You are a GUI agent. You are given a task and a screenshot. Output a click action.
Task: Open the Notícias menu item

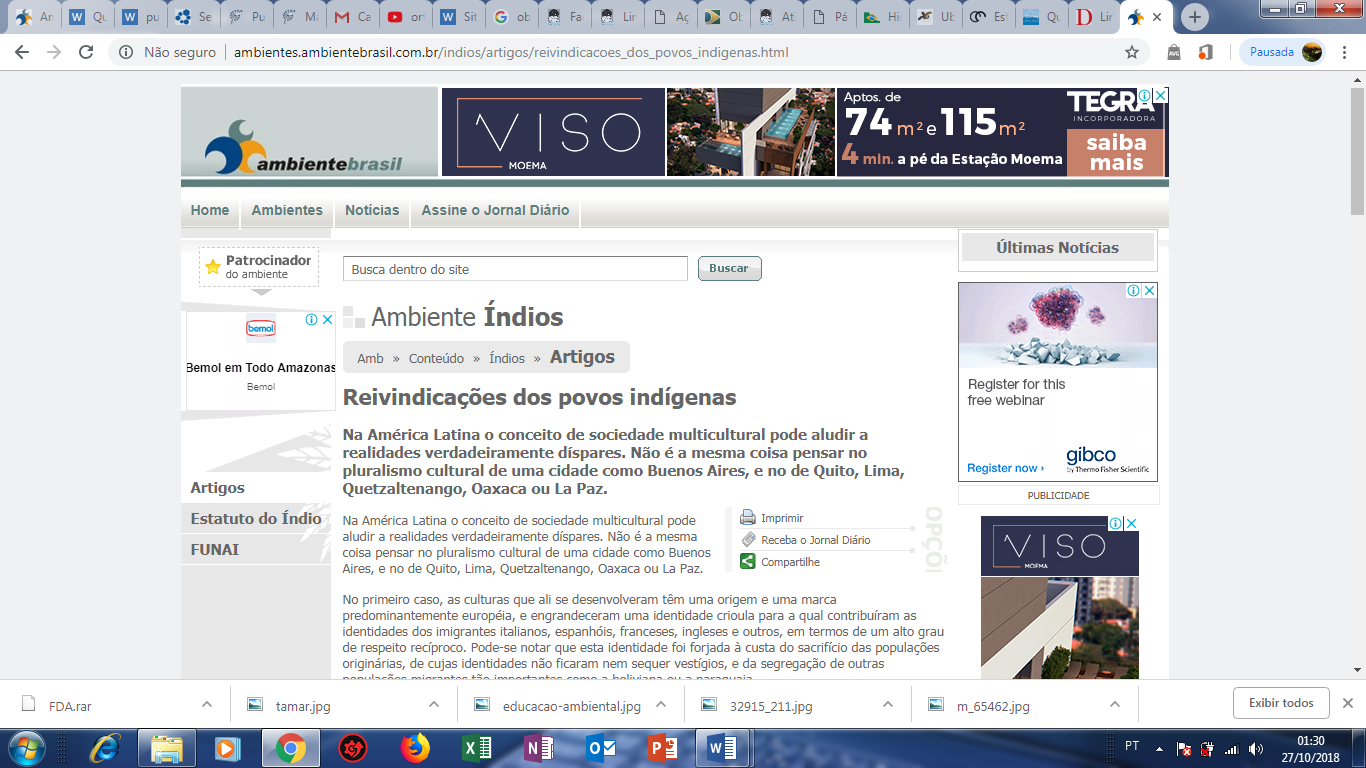point(372,210)
